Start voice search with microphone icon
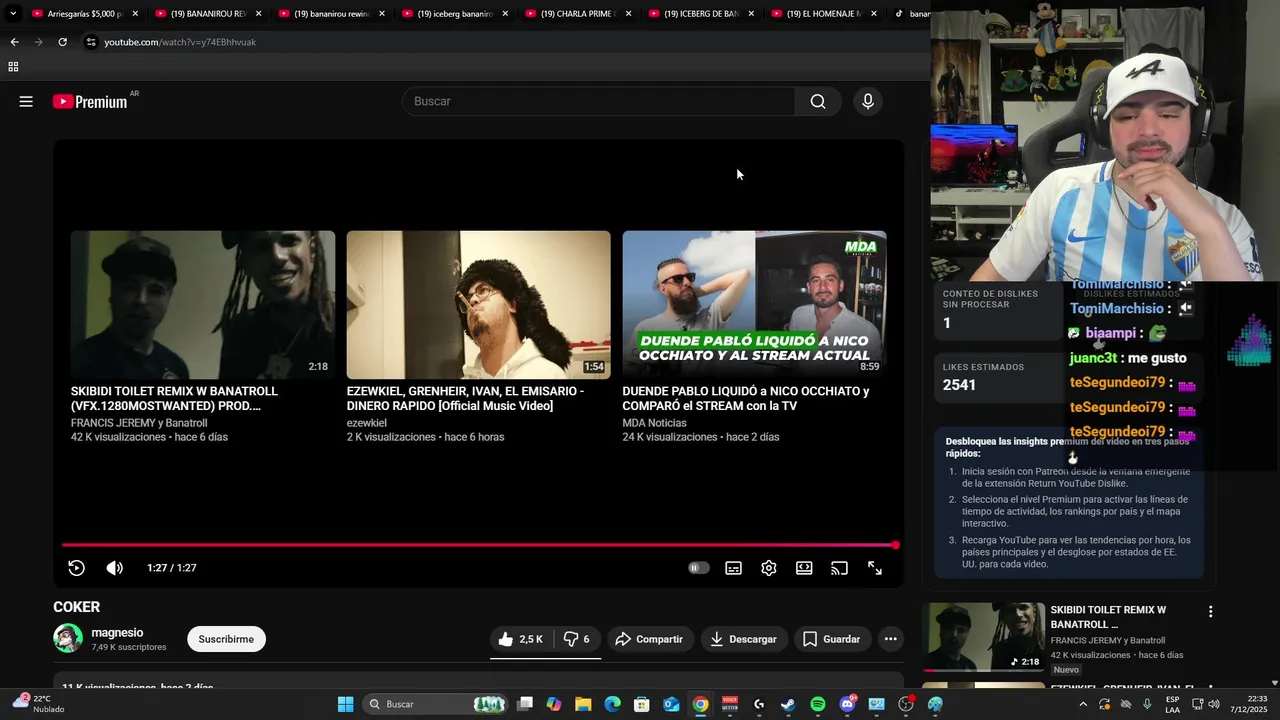1280x720 pixels. tap(868, 101)
